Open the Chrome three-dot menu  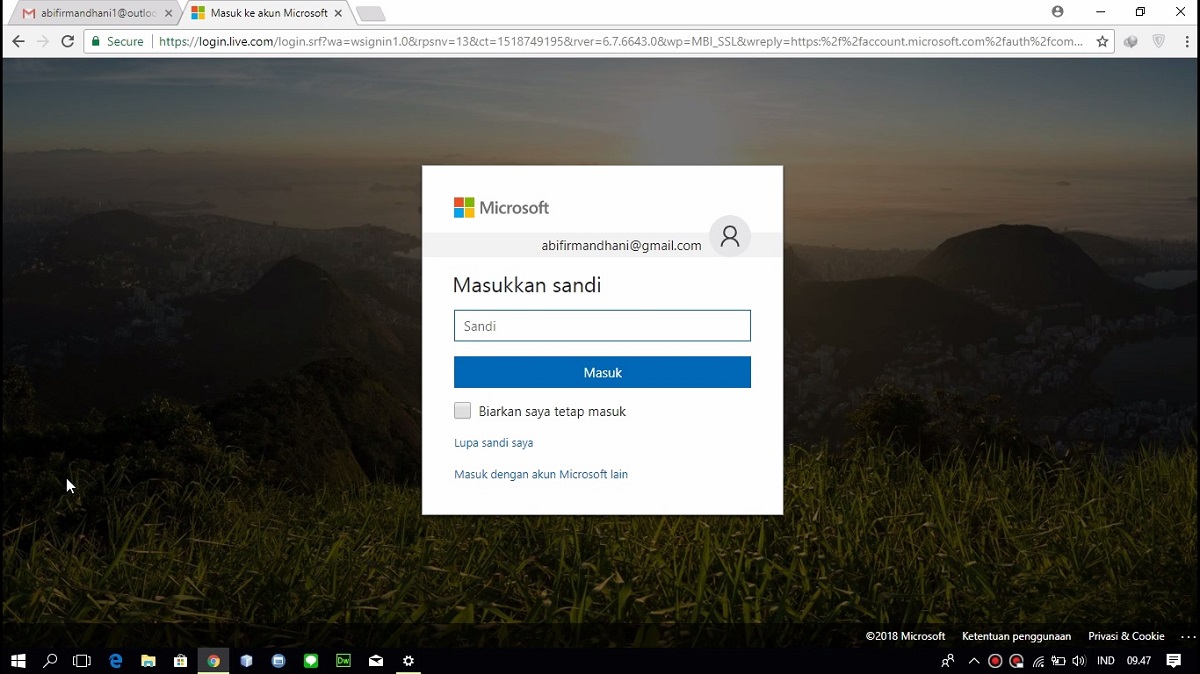click(1185, 42)
